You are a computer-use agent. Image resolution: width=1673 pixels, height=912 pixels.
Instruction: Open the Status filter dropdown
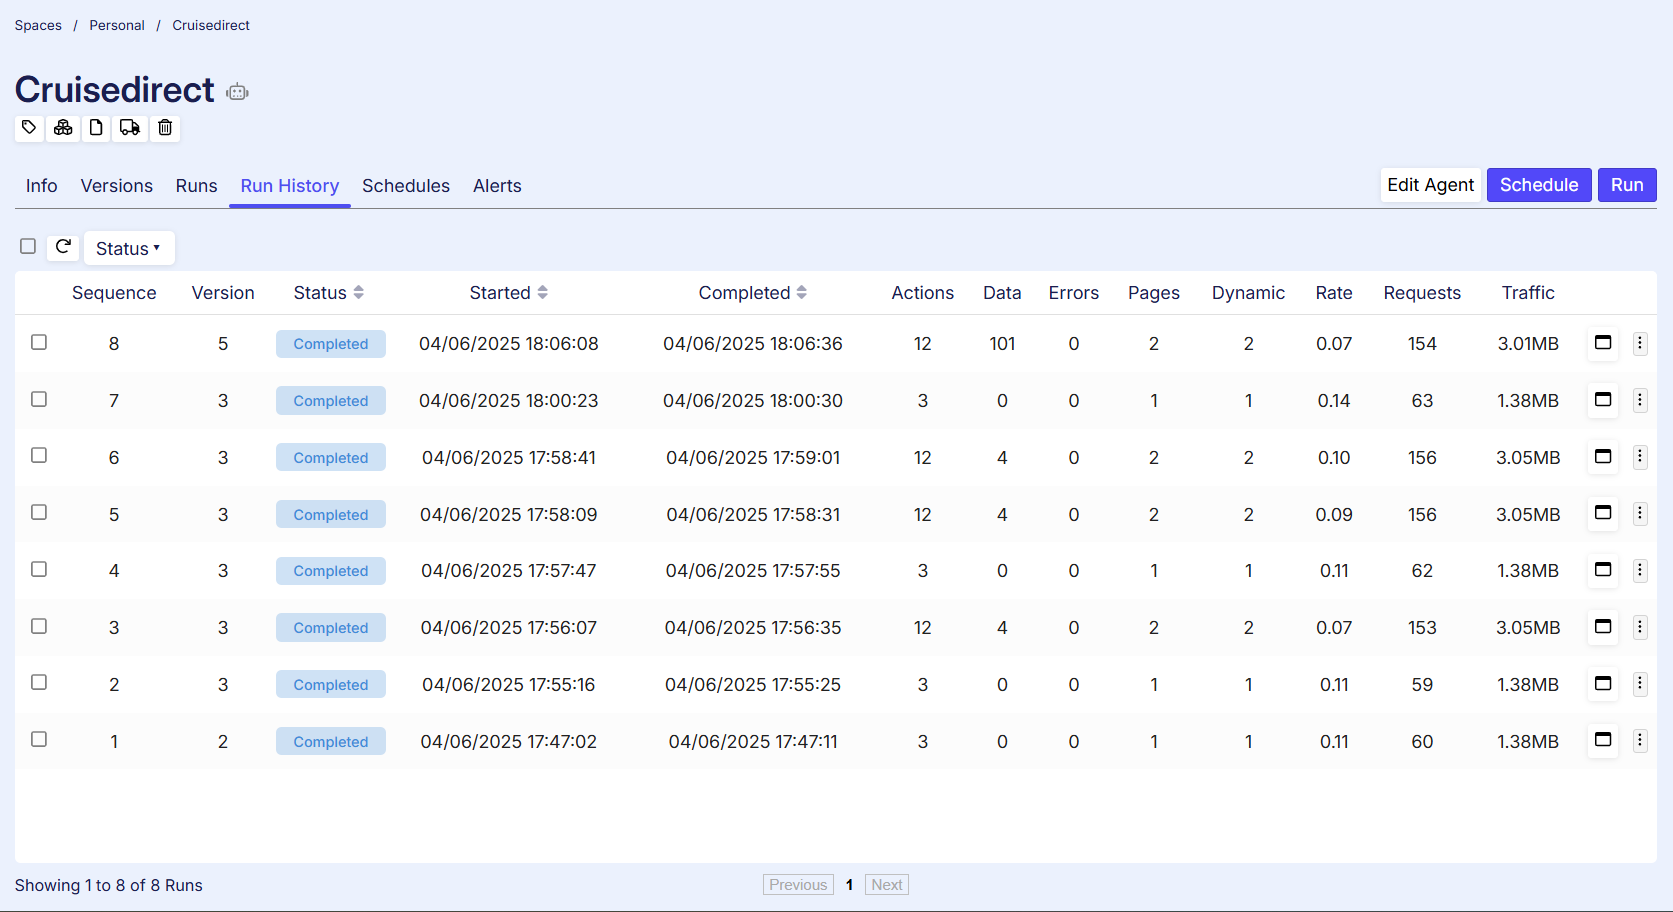[128, 248]
